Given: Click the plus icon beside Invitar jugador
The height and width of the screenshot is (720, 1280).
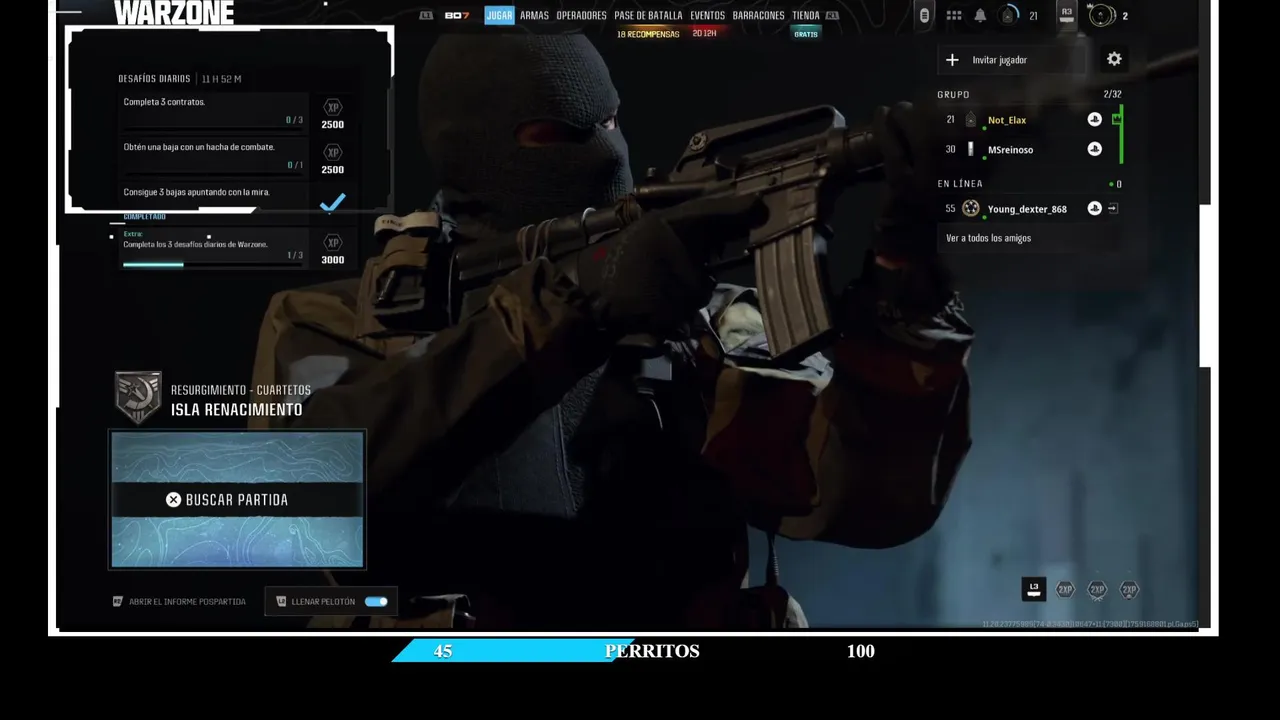Looking at the screenshot, I should coord(952,60).
